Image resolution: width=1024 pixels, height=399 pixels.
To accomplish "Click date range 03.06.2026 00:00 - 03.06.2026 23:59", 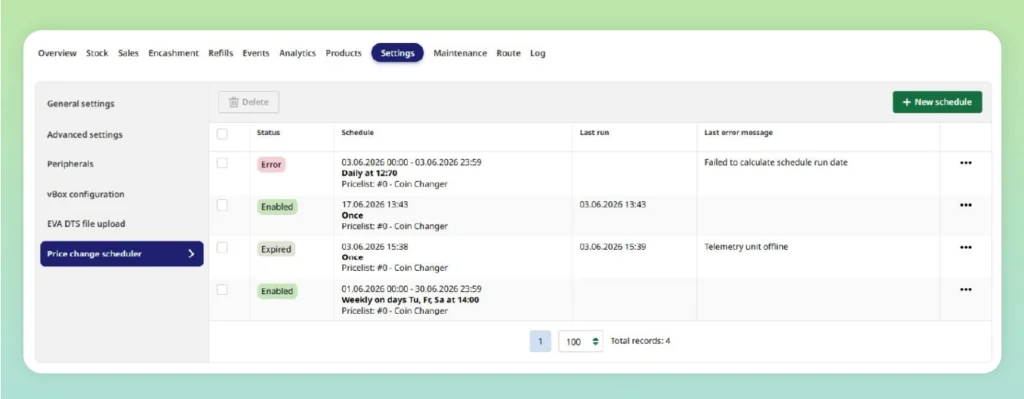I will [x=411, y=162].
